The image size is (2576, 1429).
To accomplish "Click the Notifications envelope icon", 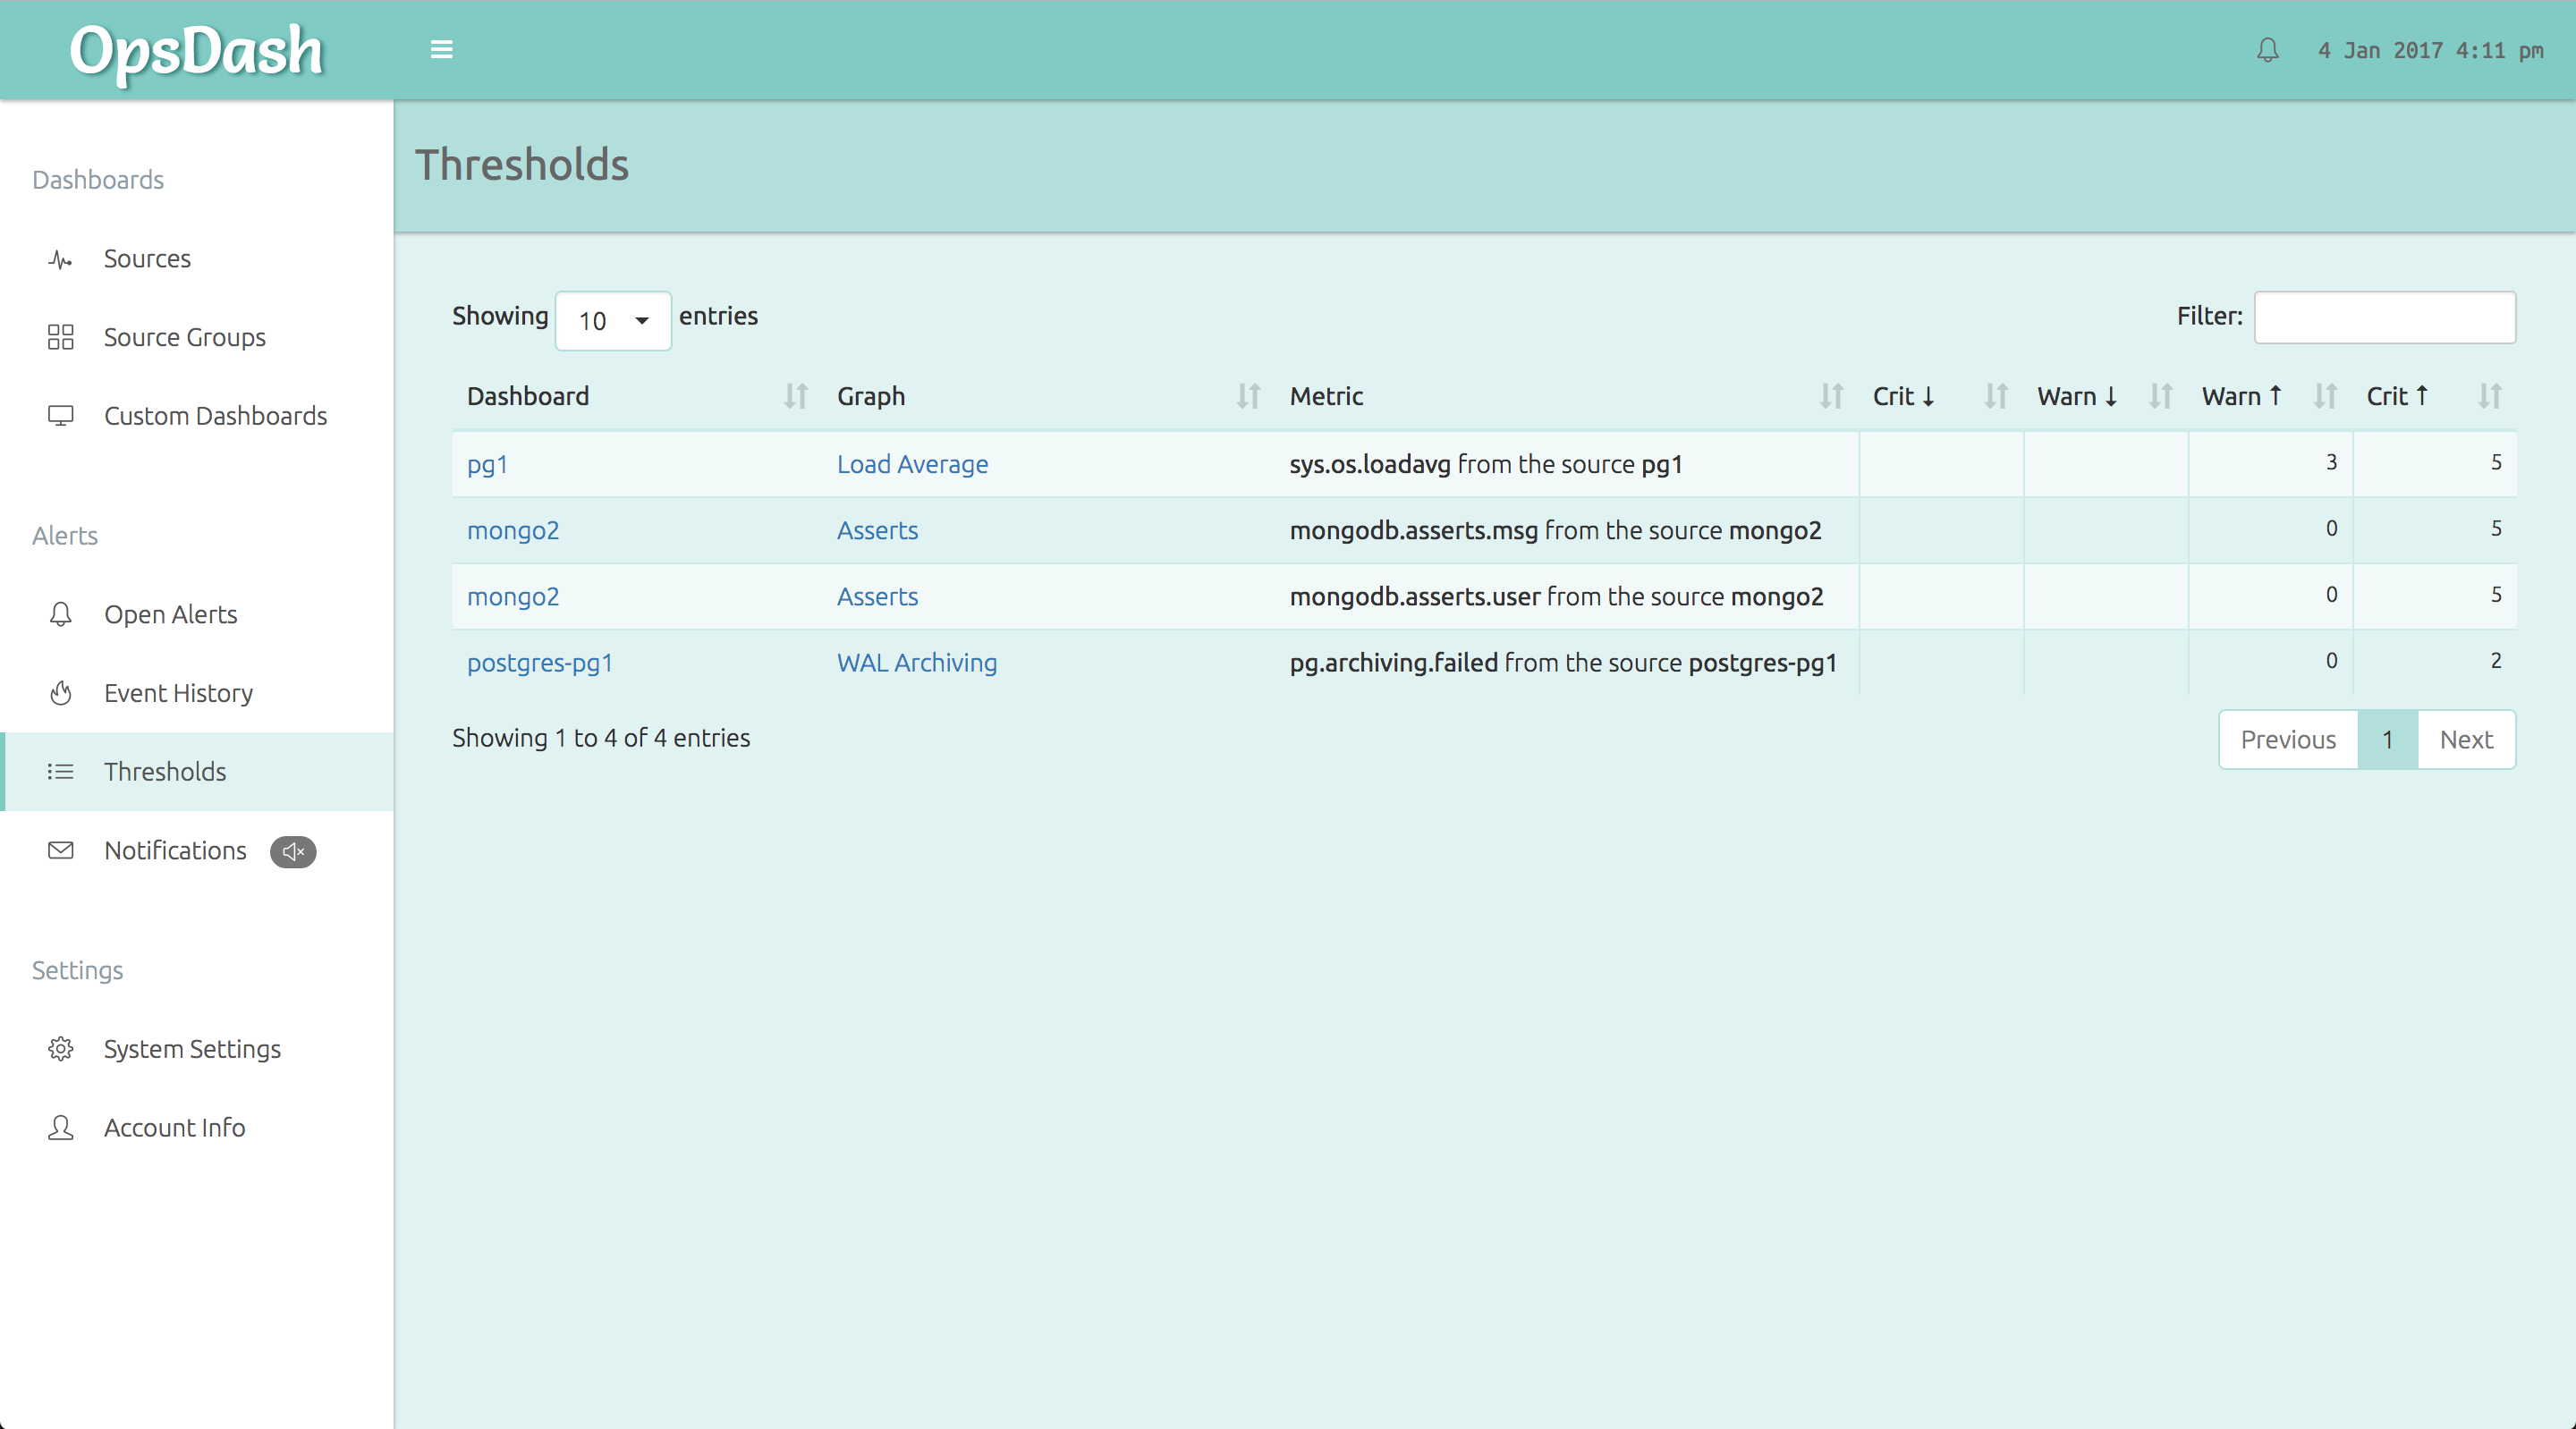I will pos(61,850).
